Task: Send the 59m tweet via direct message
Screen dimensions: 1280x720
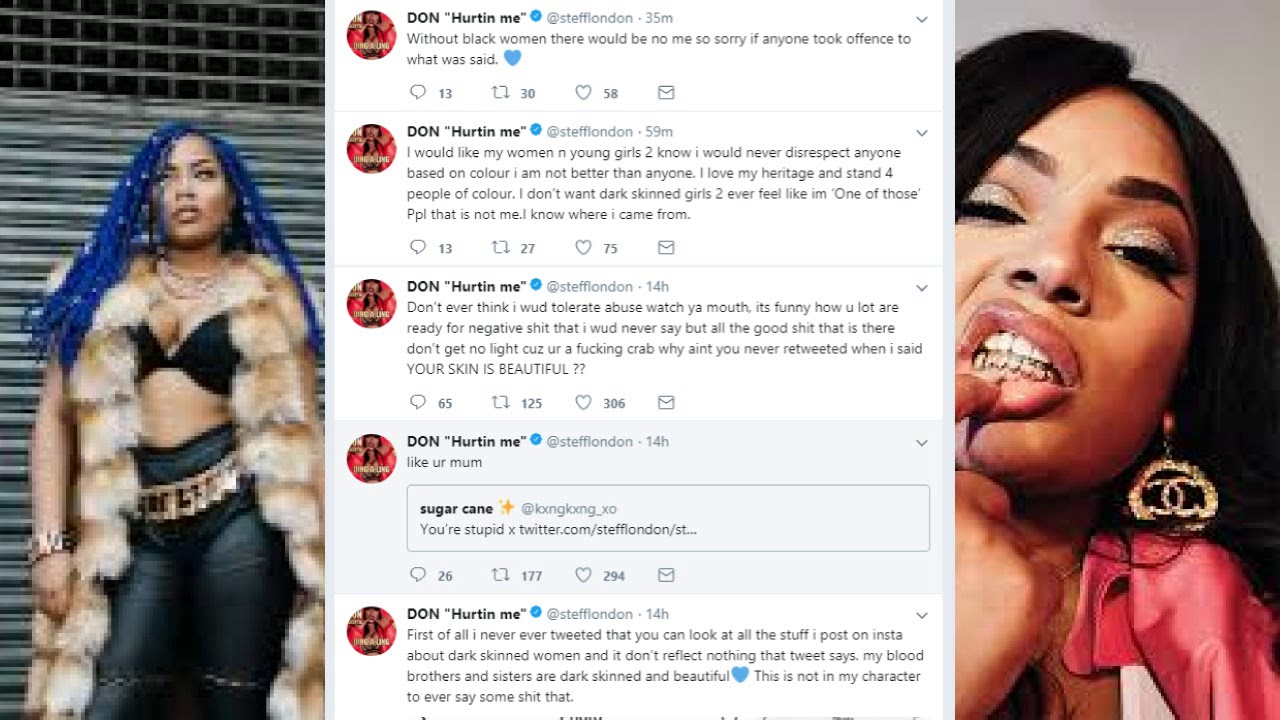Action: 666,248
